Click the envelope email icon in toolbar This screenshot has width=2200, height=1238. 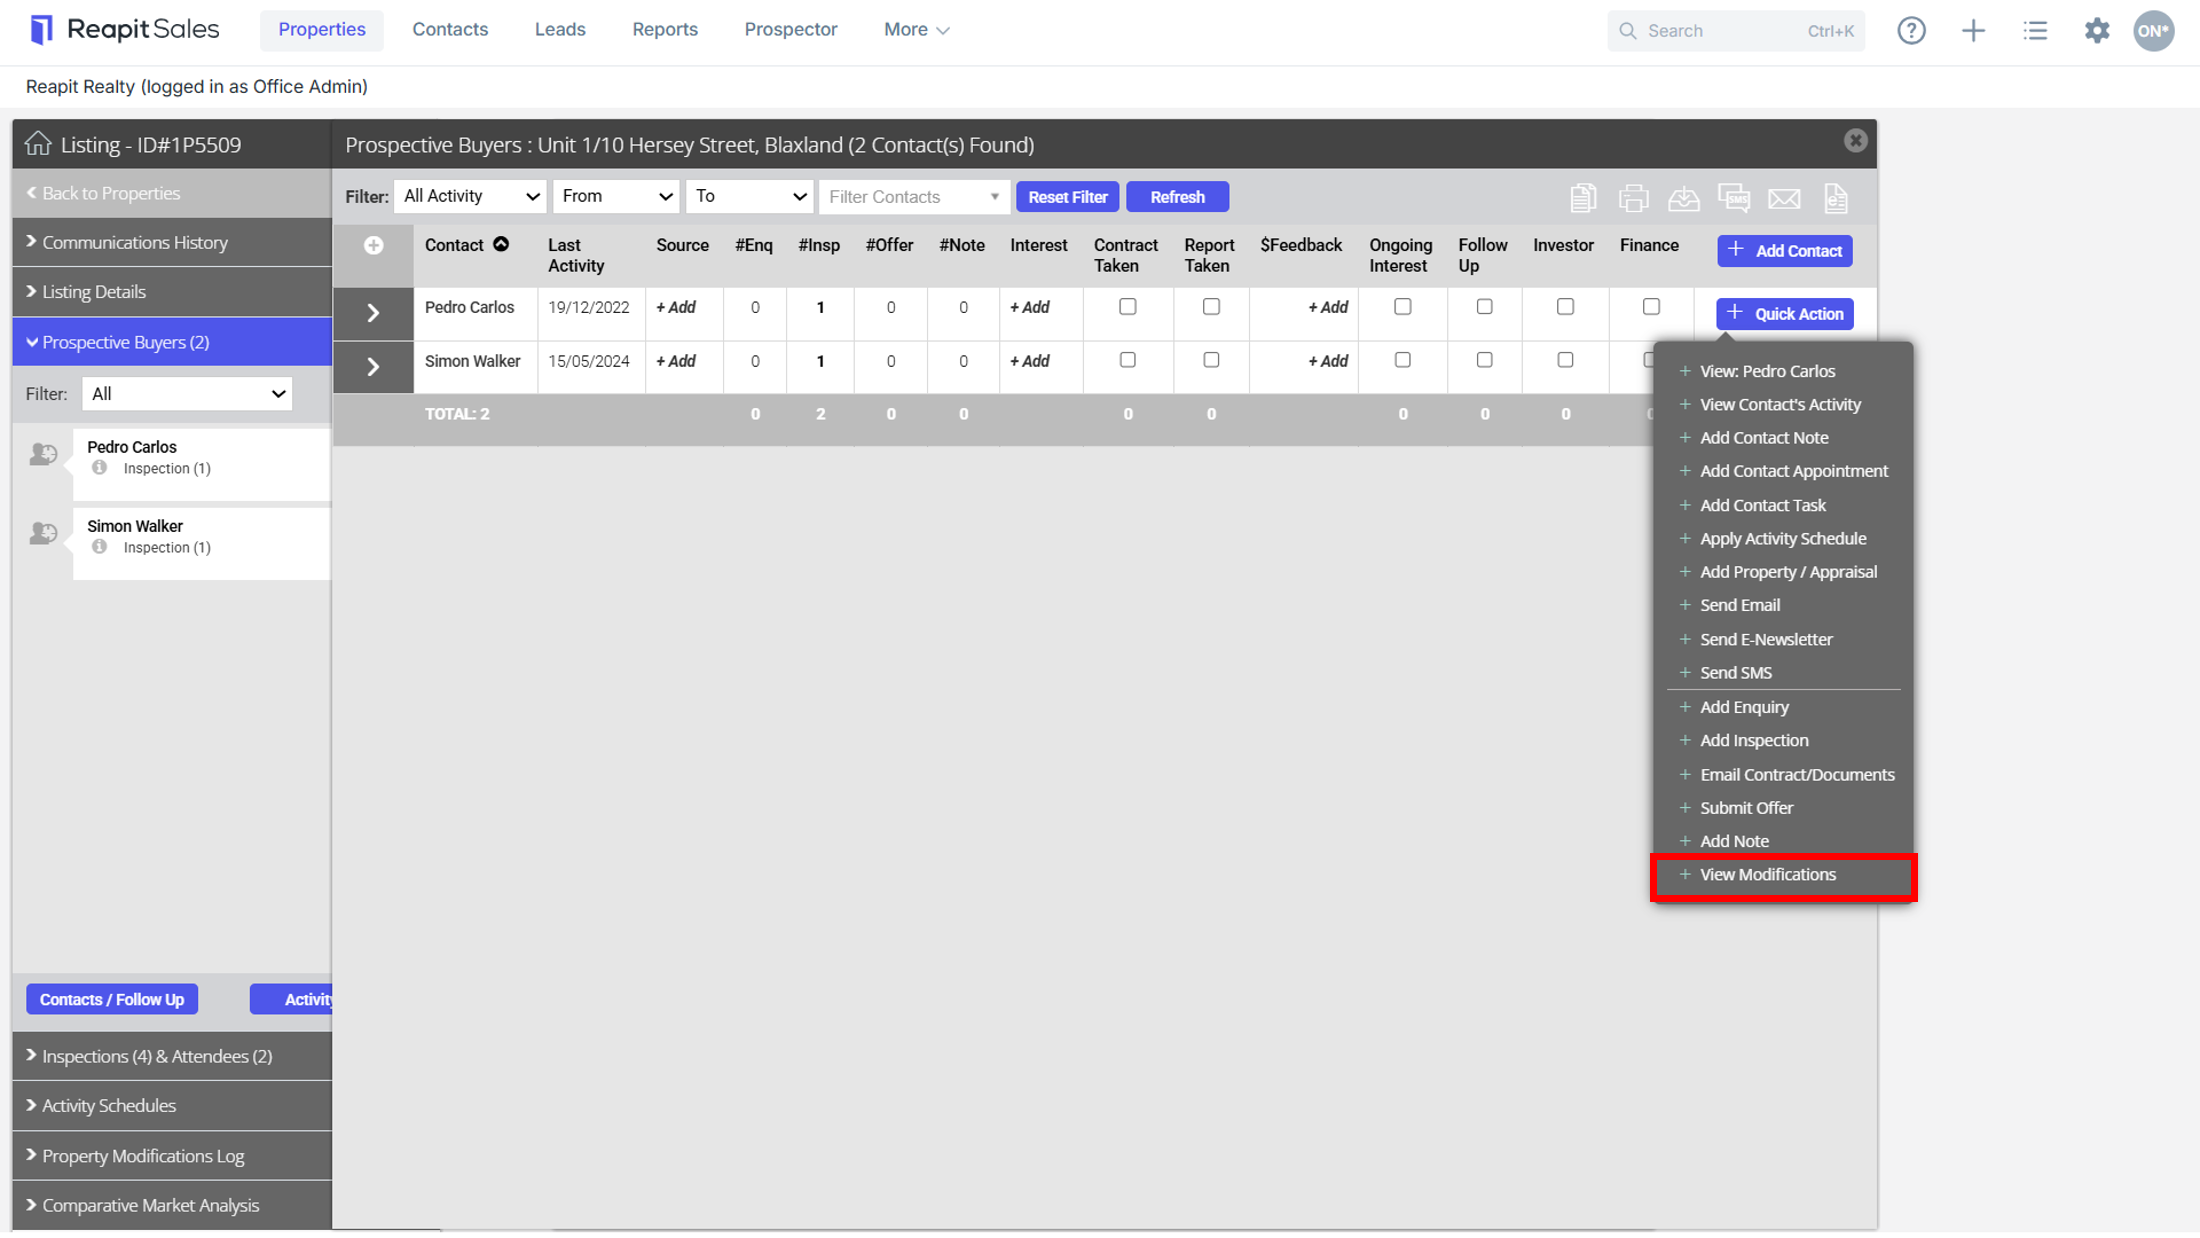click(1784, 199)
